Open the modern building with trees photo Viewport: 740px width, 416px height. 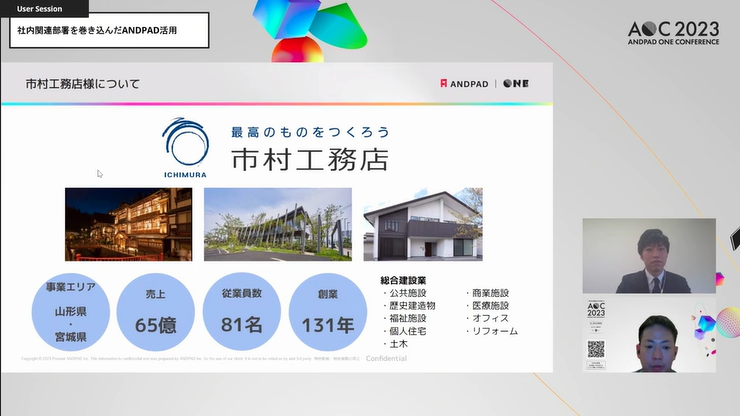click(278, 224)
